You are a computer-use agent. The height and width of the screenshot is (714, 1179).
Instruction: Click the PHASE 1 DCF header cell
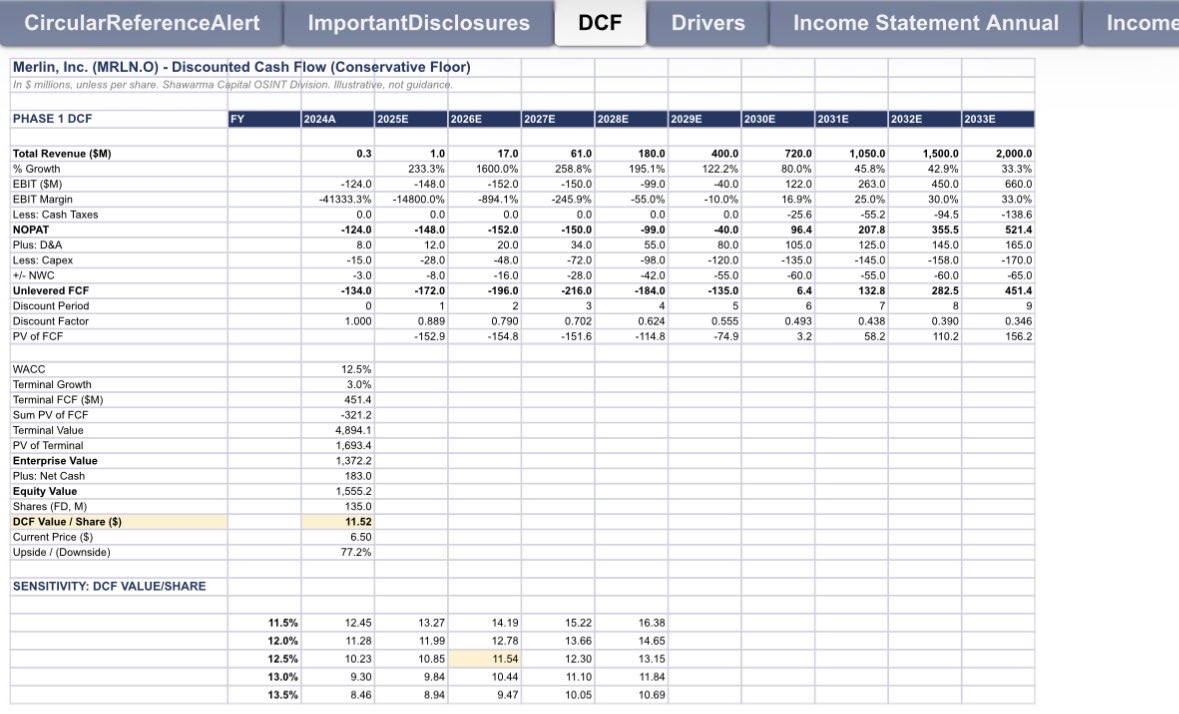(x=119, y=119)
